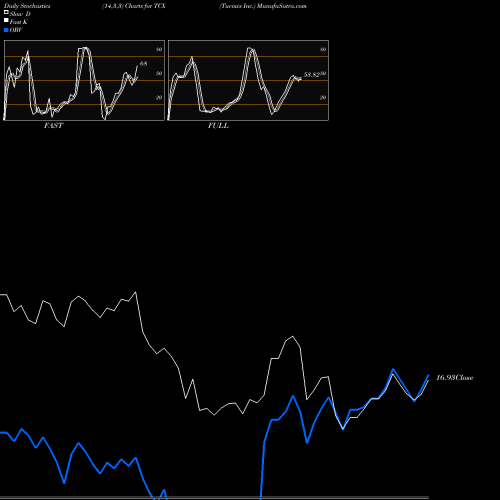Viewport: 500px width, 500px height.
Task: Open the FULL stochastic chart panel
Action: pyautogui.click(x=248, y=80)
